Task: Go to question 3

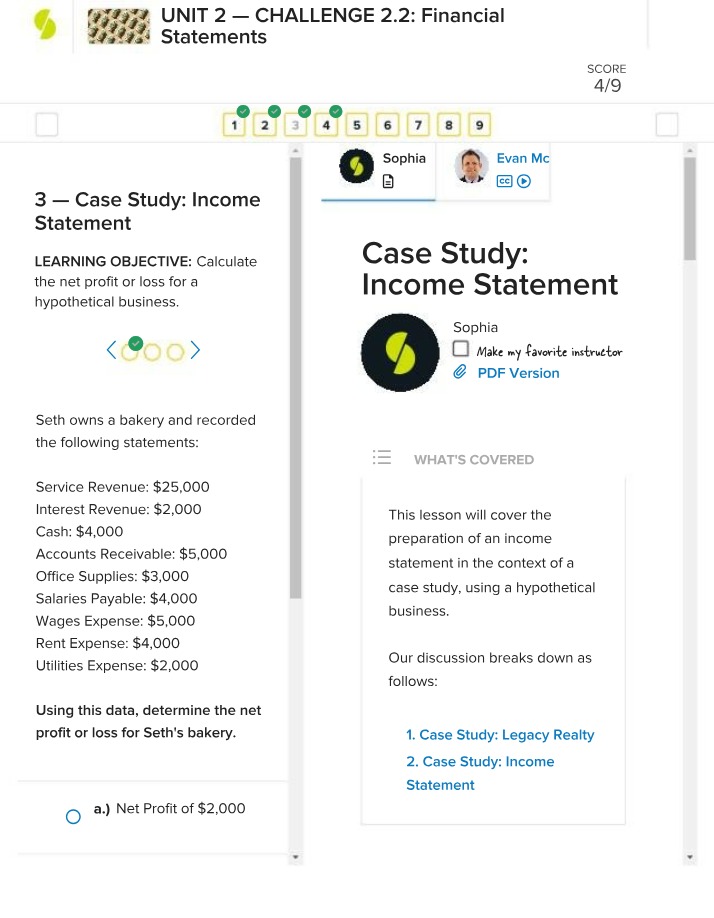Action: pos(296,125)
